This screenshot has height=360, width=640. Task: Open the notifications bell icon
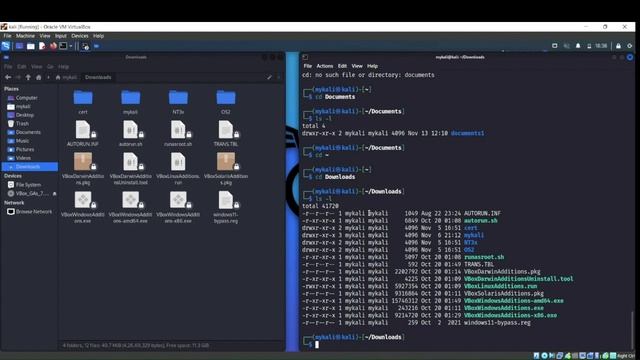(578, 46)
